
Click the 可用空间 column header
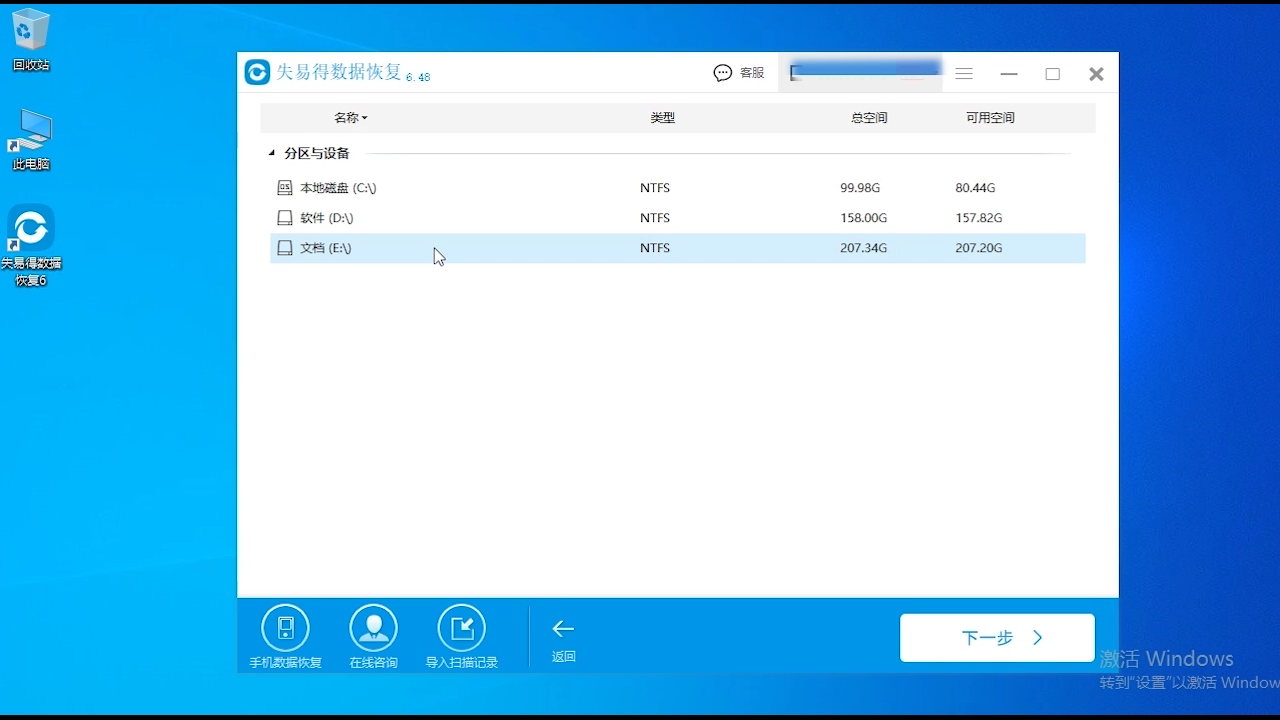(x=990, y=117)
